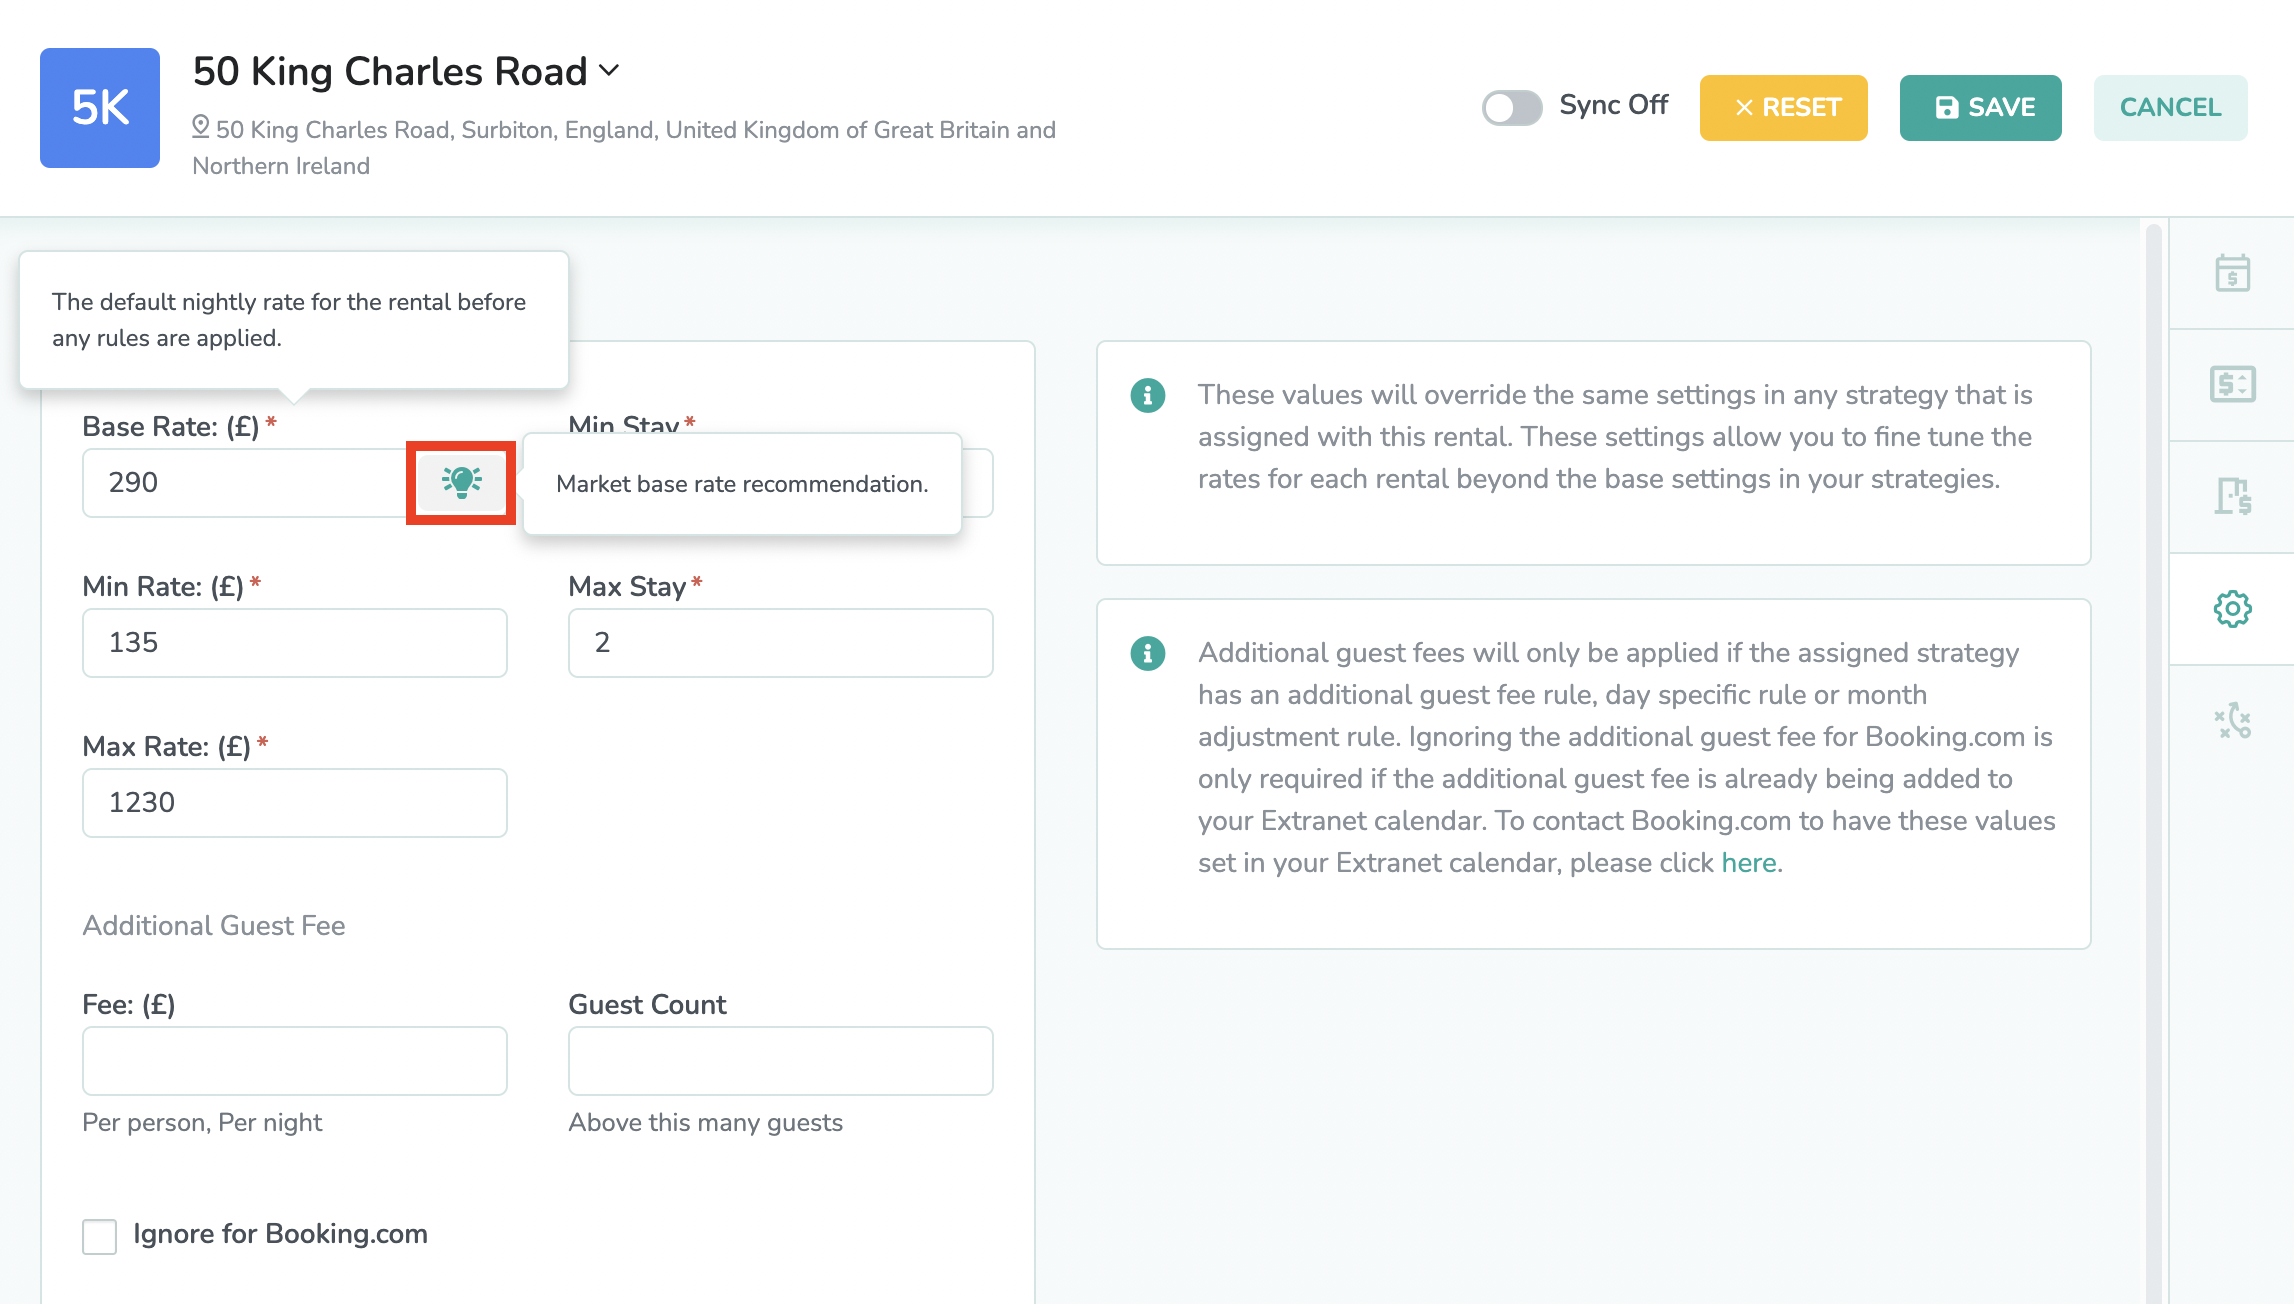Cancel the changes
2294x1304 pixels.
tap(2170, 108)
